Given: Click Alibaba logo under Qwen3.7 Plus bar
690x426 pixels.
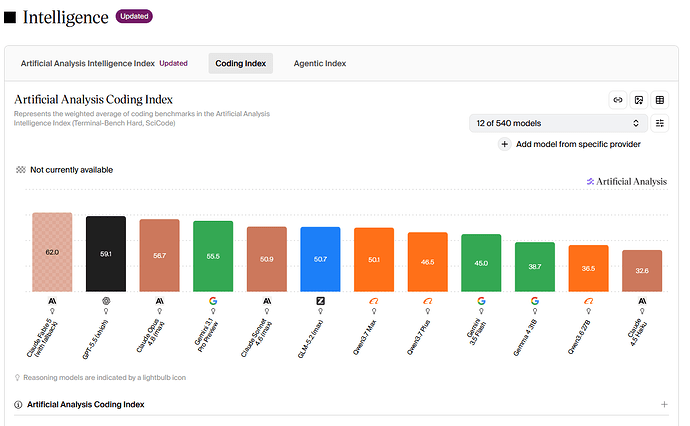Looking at the screenshot, I should (427, 301).
